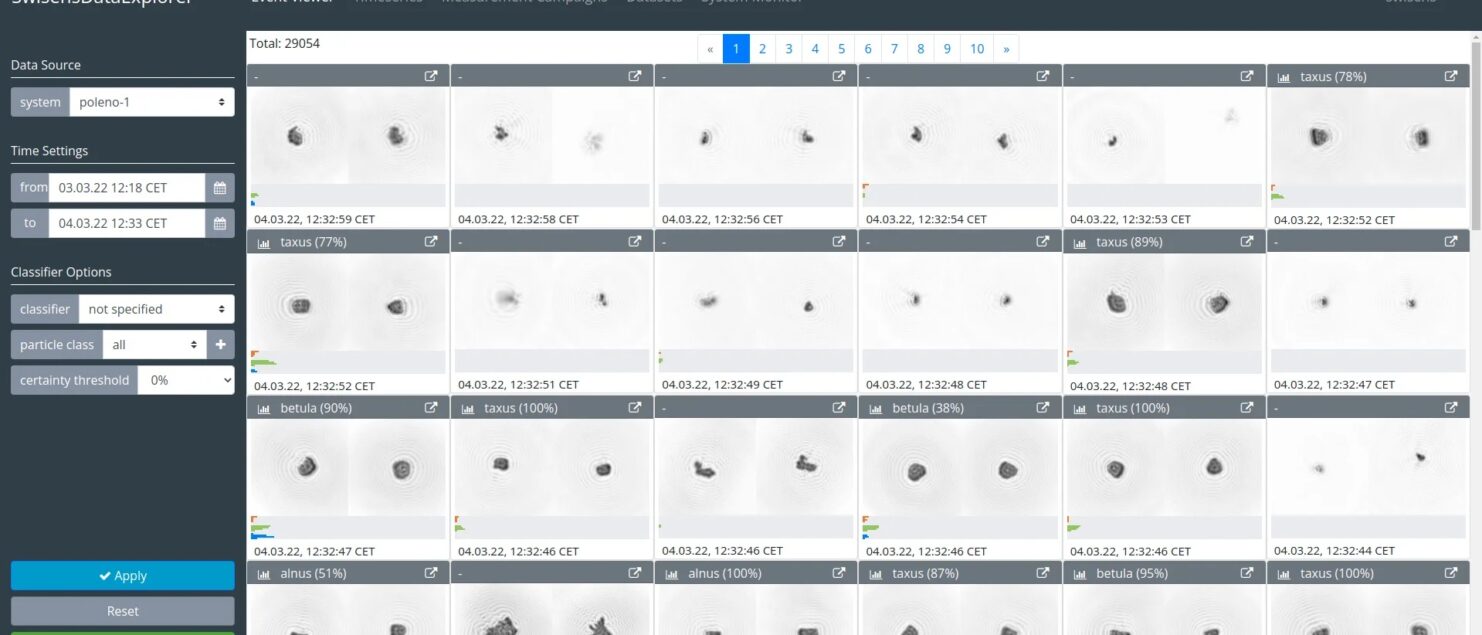Screen dimensions: 1482x635
Task: Go to page 3
Action: 789,49
